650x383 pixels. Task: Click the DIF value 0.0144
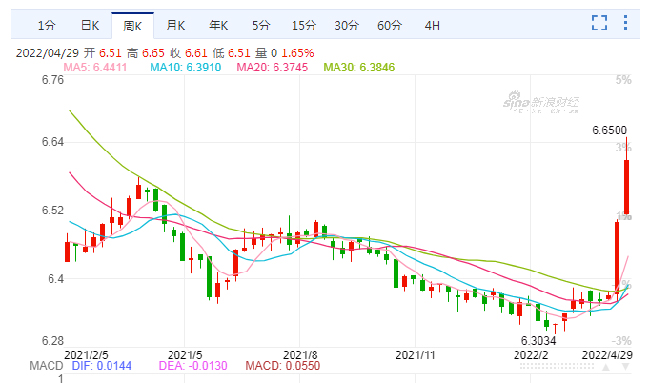tap(114, 366)
